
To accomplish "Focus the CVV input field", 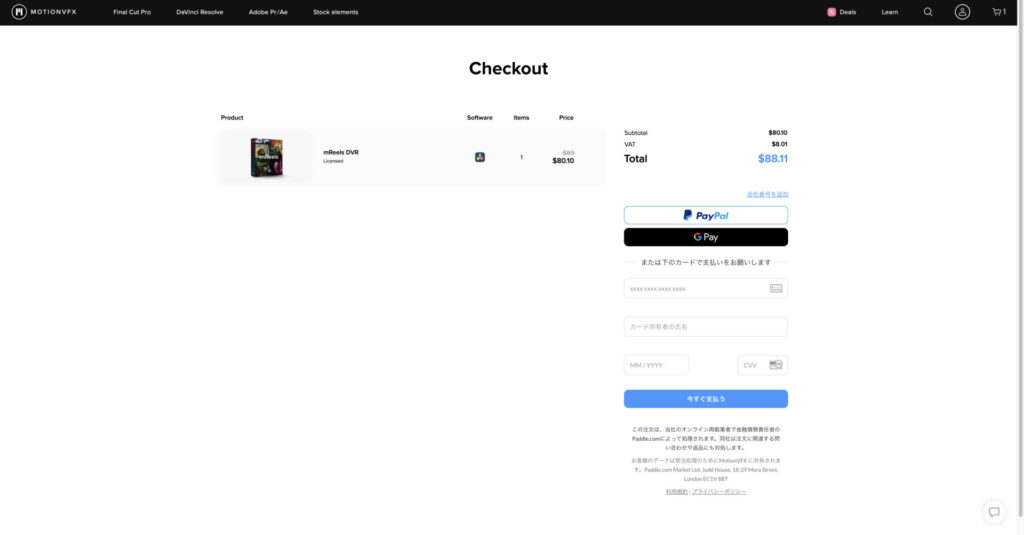I will (762, 365).
